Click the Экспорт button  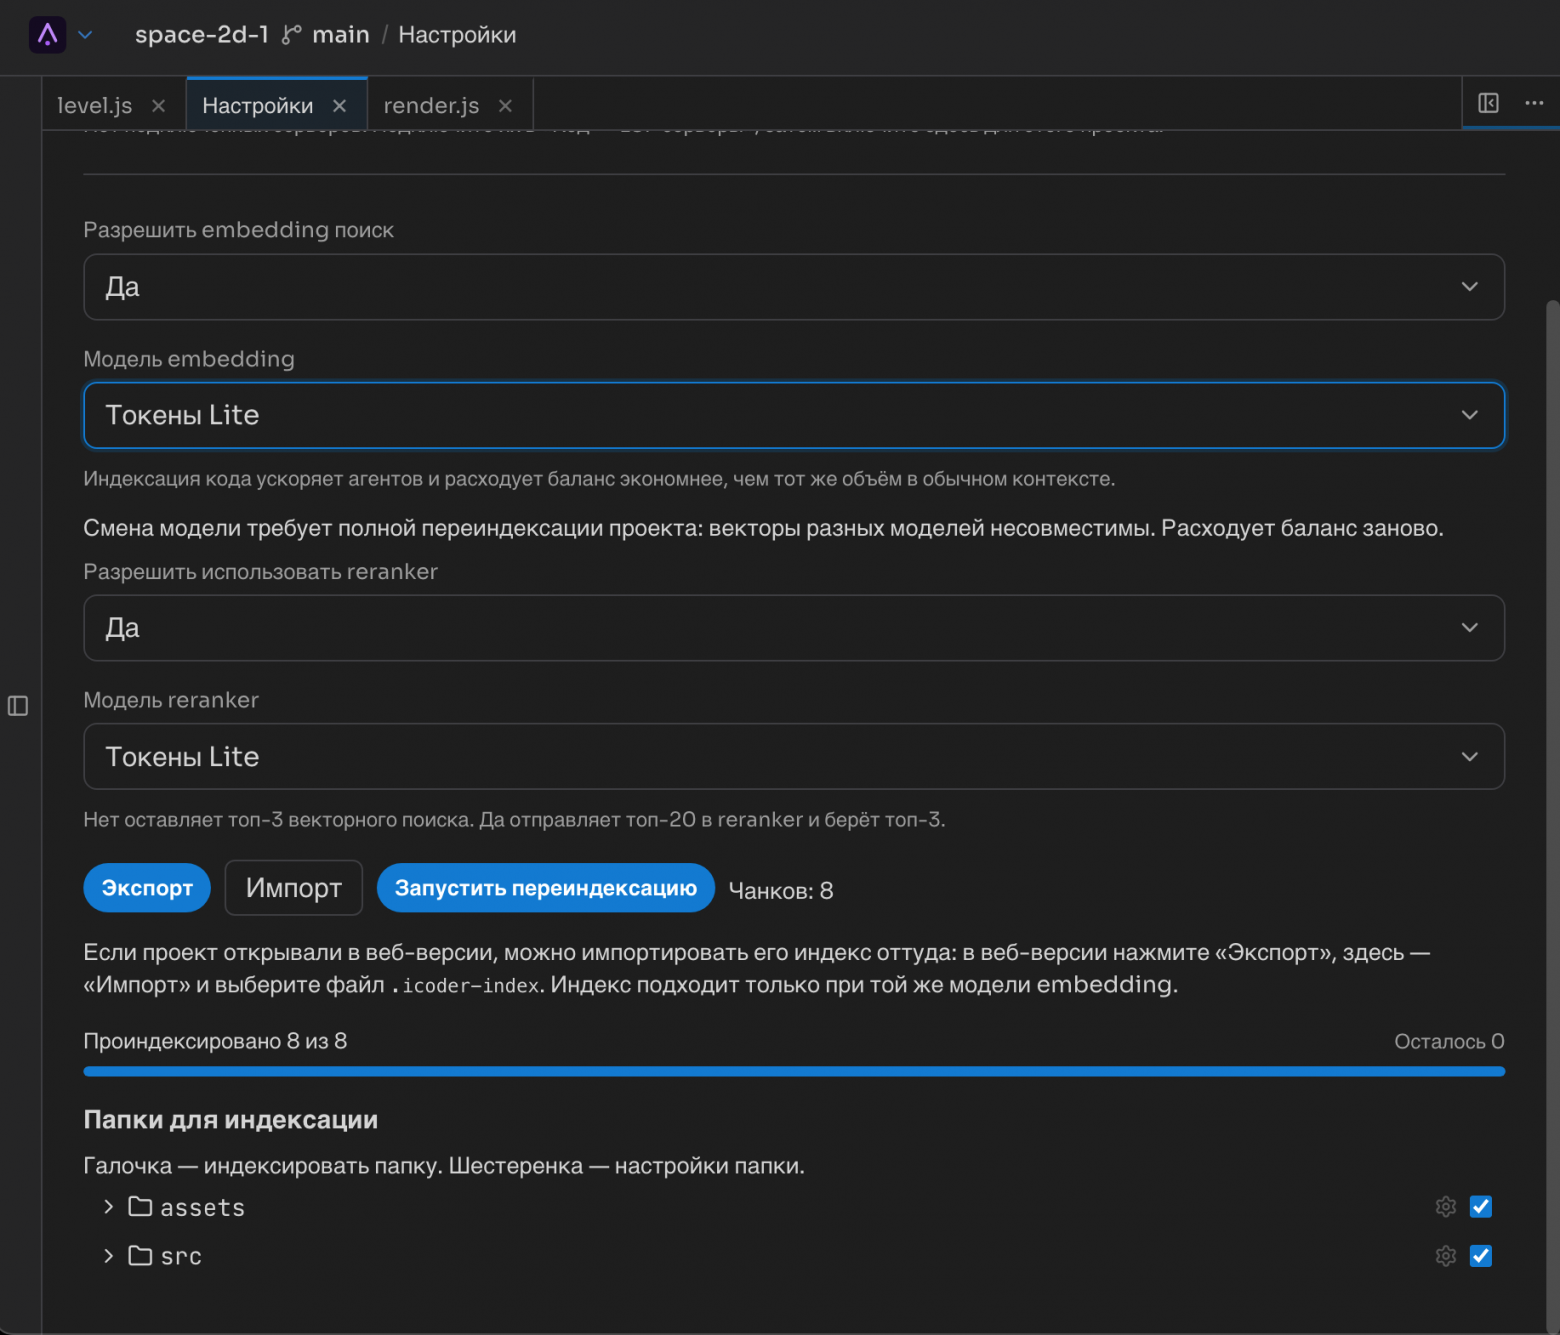[x=147, y=888]
